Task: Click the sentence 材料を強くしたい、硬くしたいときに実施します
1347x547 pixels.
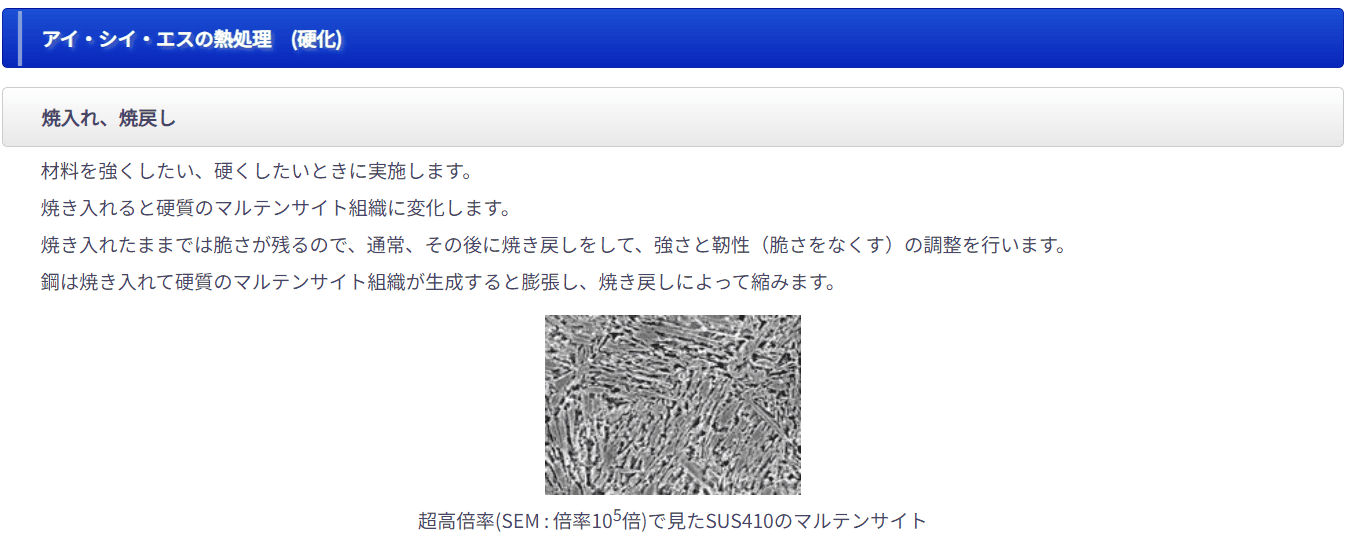Action: [x=256, y=171]
